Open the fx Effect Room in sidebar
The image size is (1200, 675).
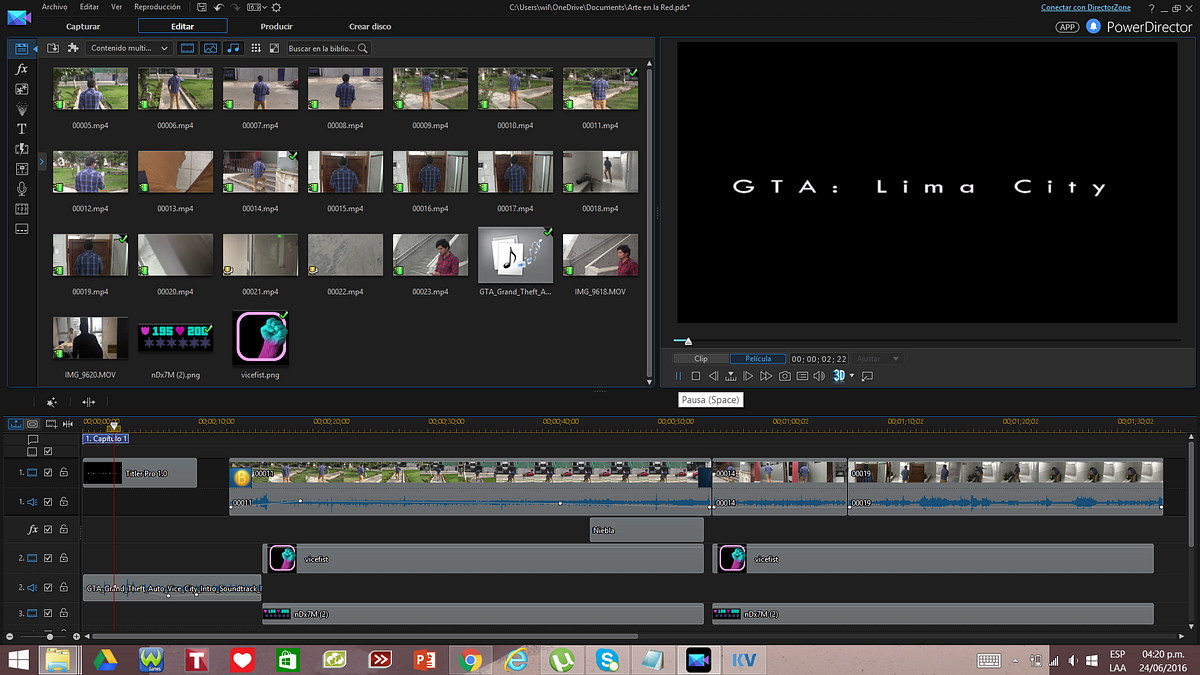point(21,69)
